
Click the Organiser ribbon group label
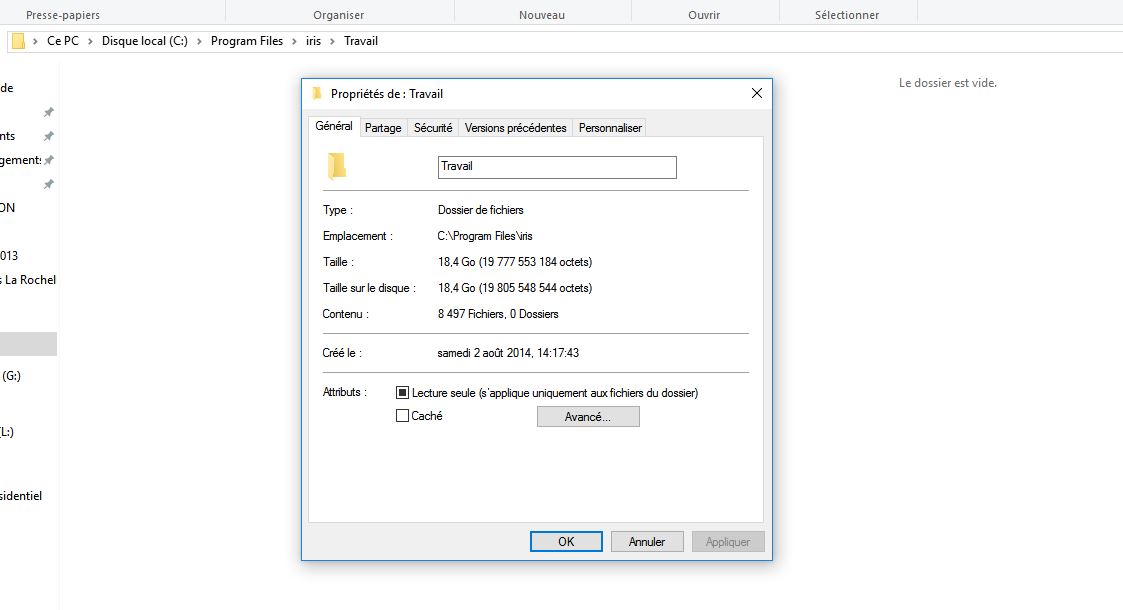pos(339,15)
